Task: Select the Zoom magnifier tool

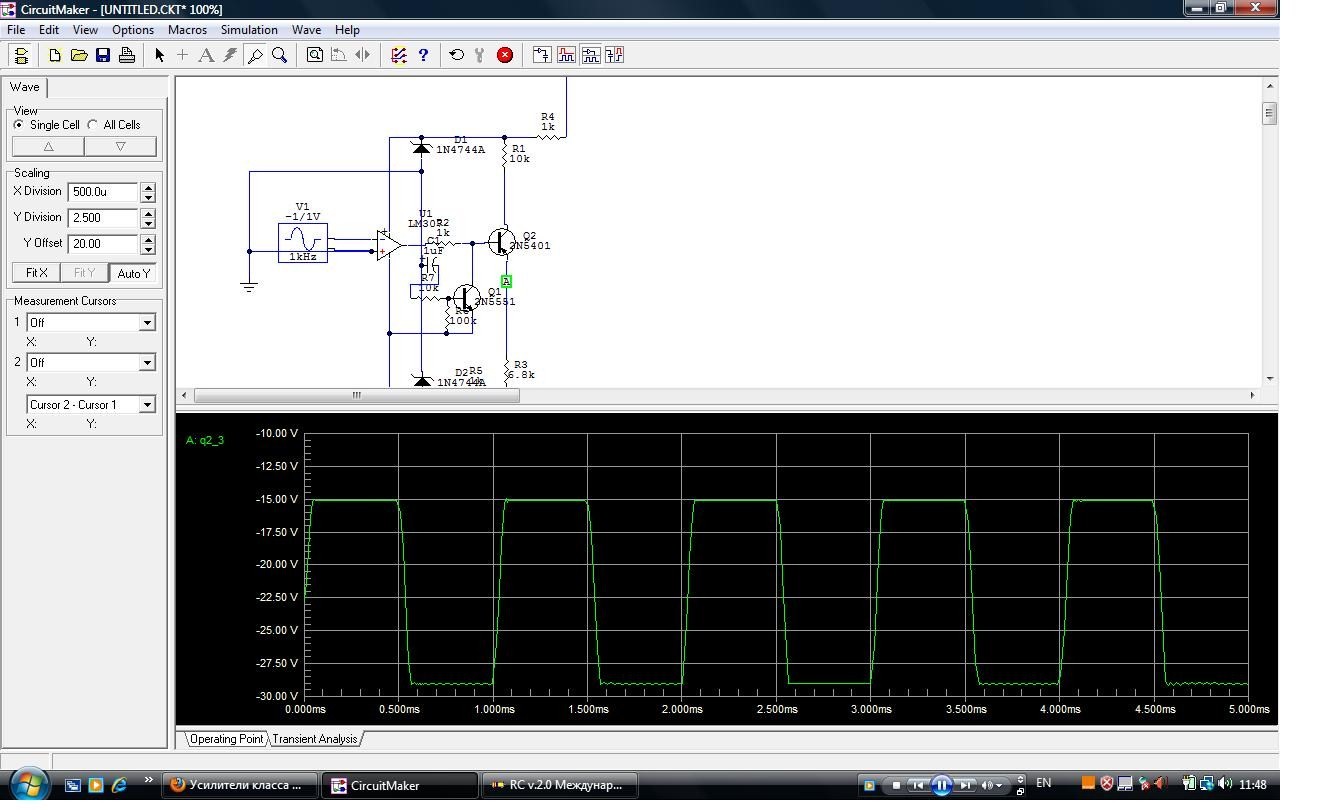Action: pyautogui.click(x=279, y=55)
